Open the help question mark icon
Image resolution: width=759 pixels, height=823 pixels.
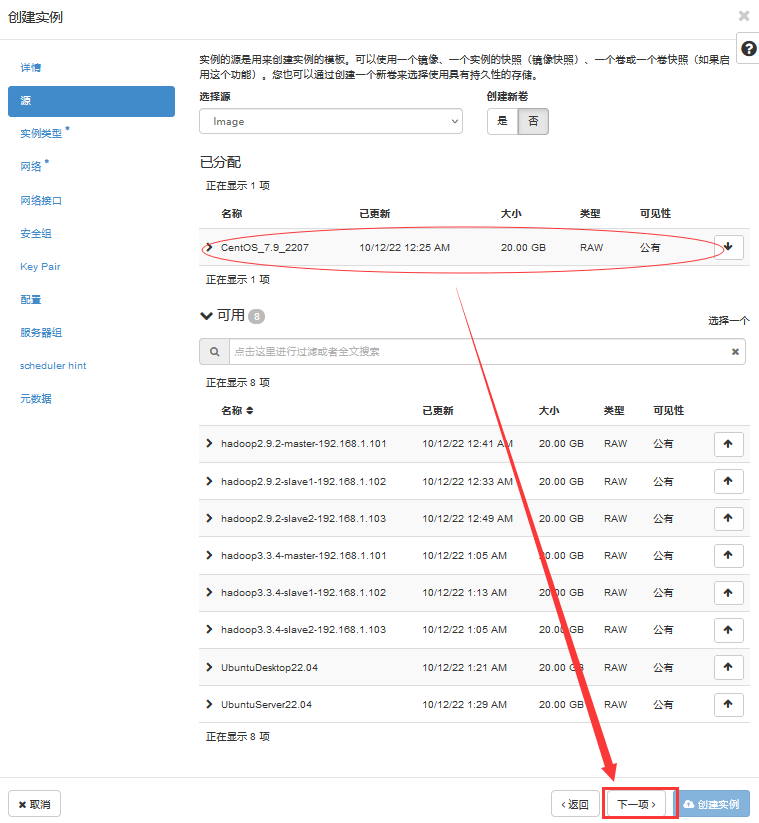click(748, 49)
